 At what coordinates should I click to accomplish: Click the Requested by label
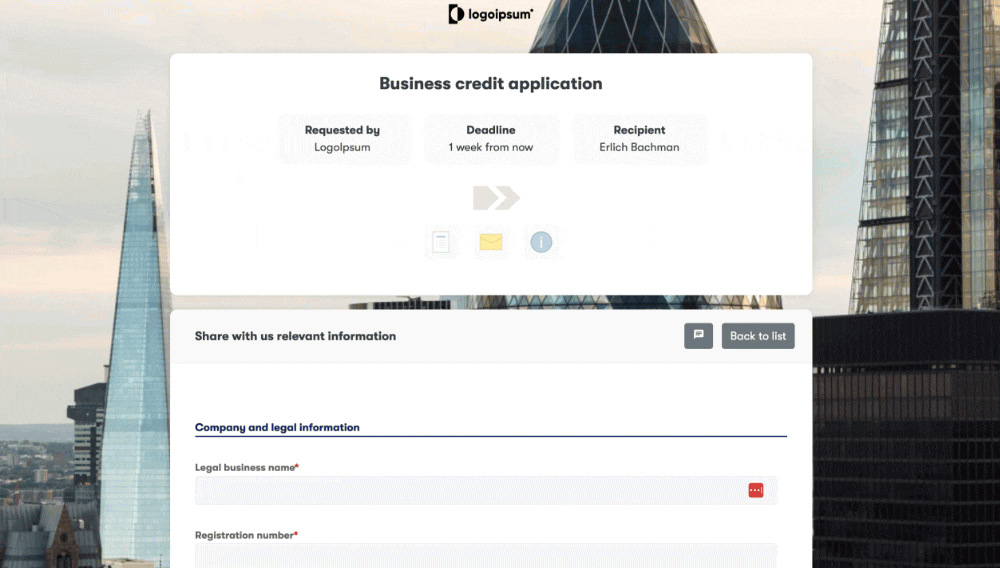(x=342, y=130)
